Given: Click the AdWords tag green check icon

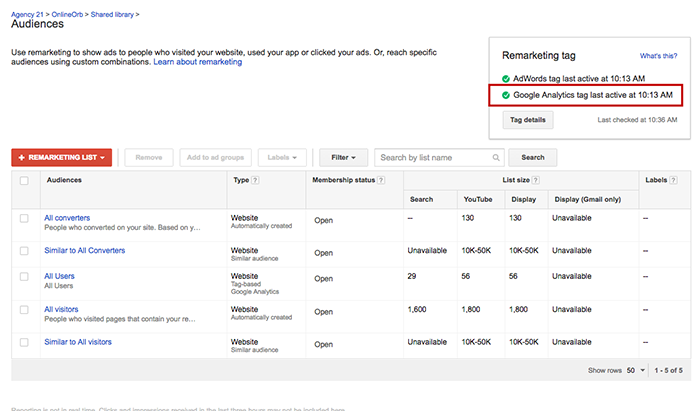Looking at the screenshot, I should coord(506,79).
